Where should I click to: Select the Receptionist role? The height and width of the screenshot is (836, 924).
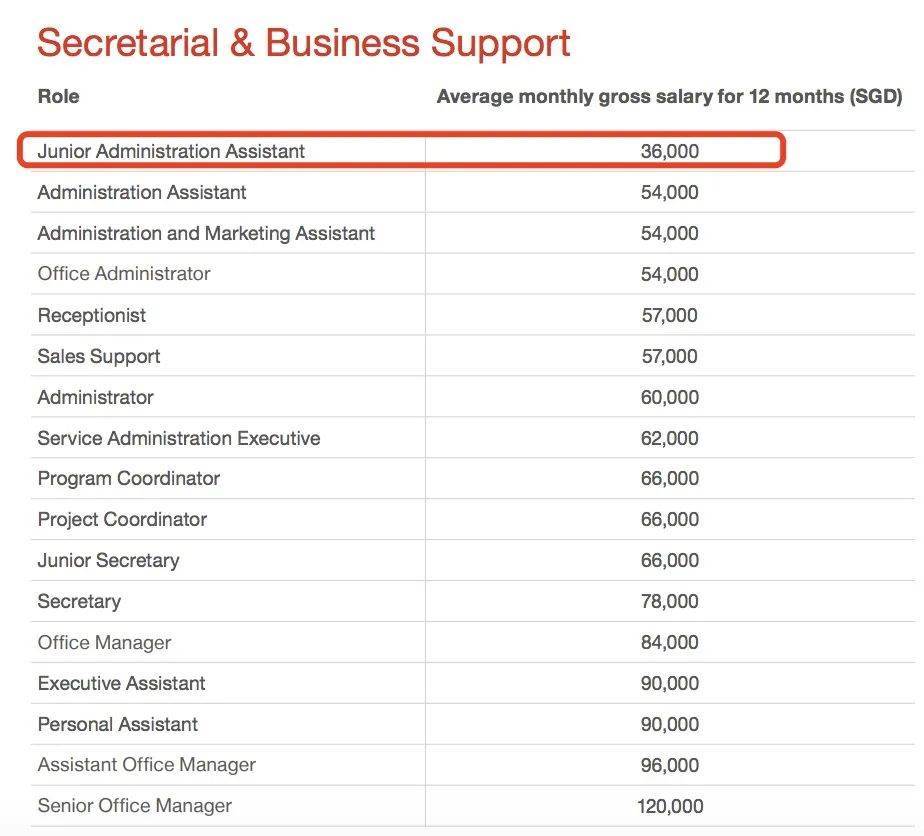91,315
